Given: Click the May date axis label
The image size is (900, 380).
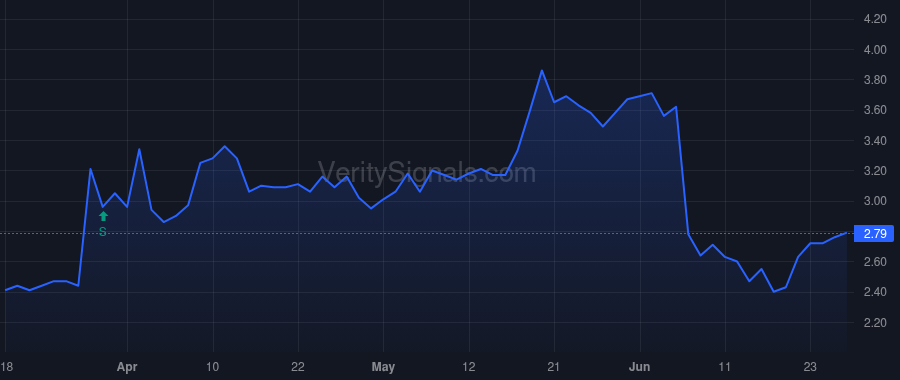Looking at the screenshot, I should [x=383, y=367].
